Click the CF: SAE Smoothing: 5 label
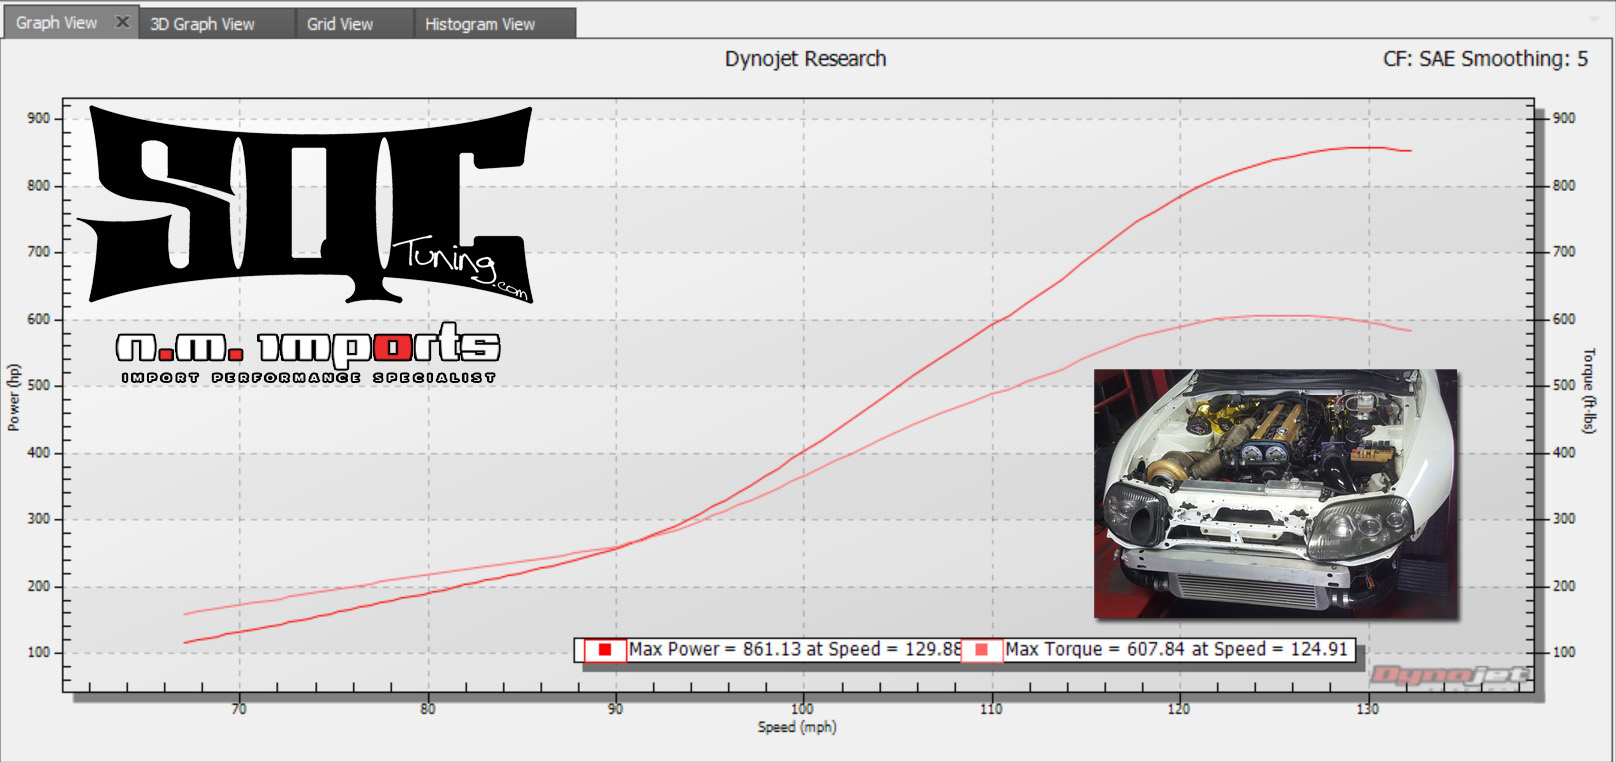The height and width of the screenshot is (762, 1616). (x=1485, y=59)
